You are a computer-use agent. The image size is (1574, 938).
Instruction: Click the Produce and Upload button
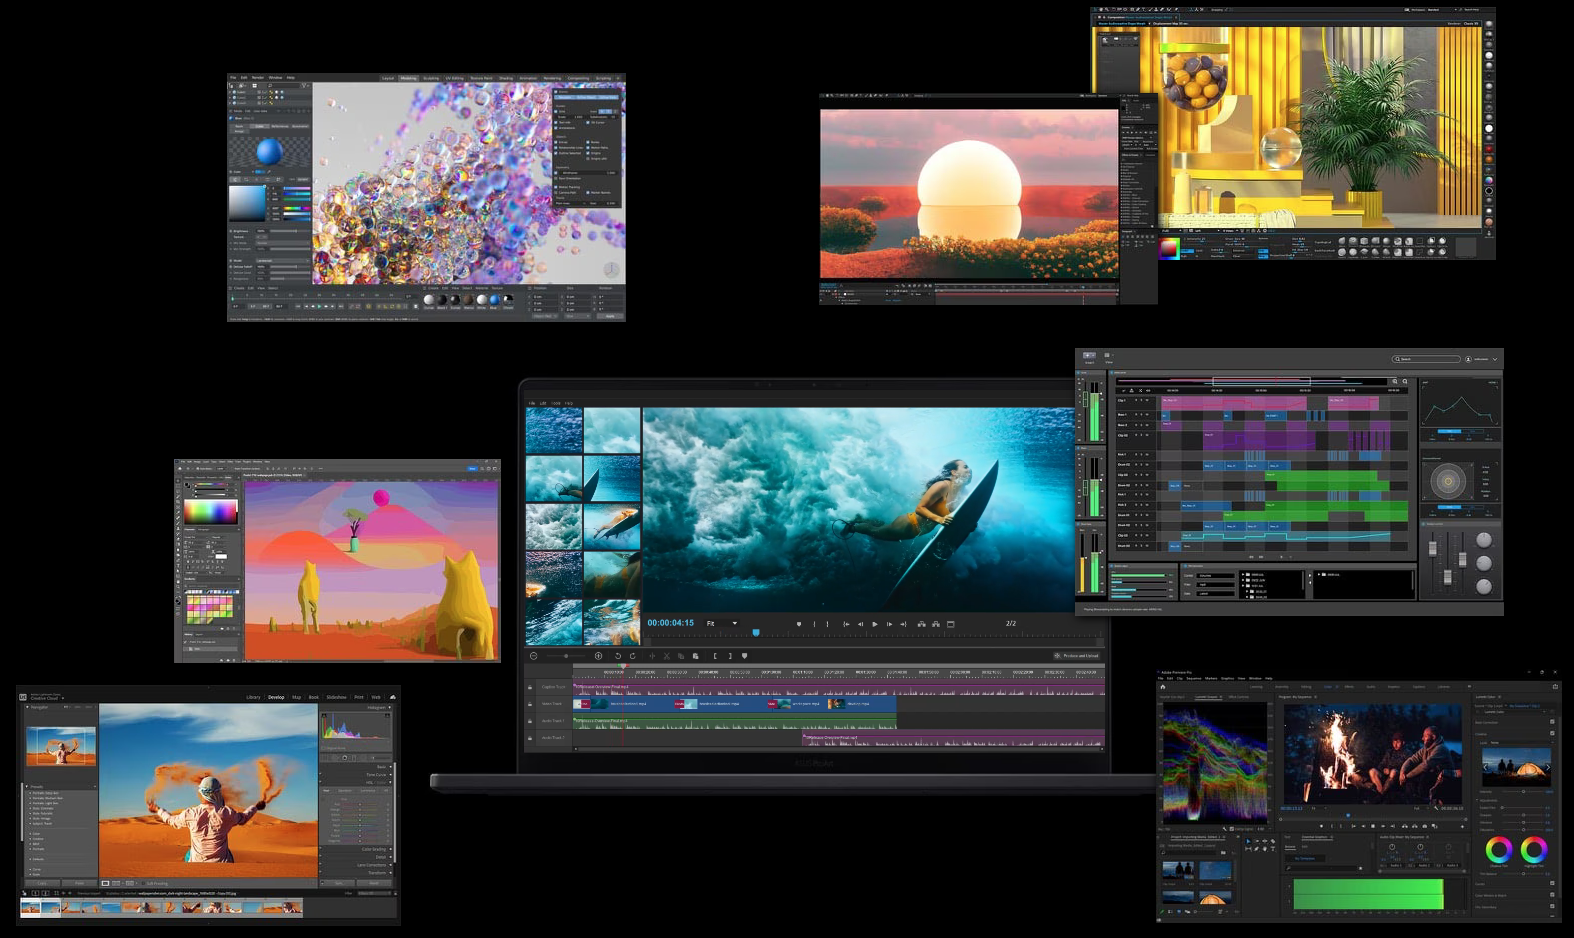[x=1076, y=656]
